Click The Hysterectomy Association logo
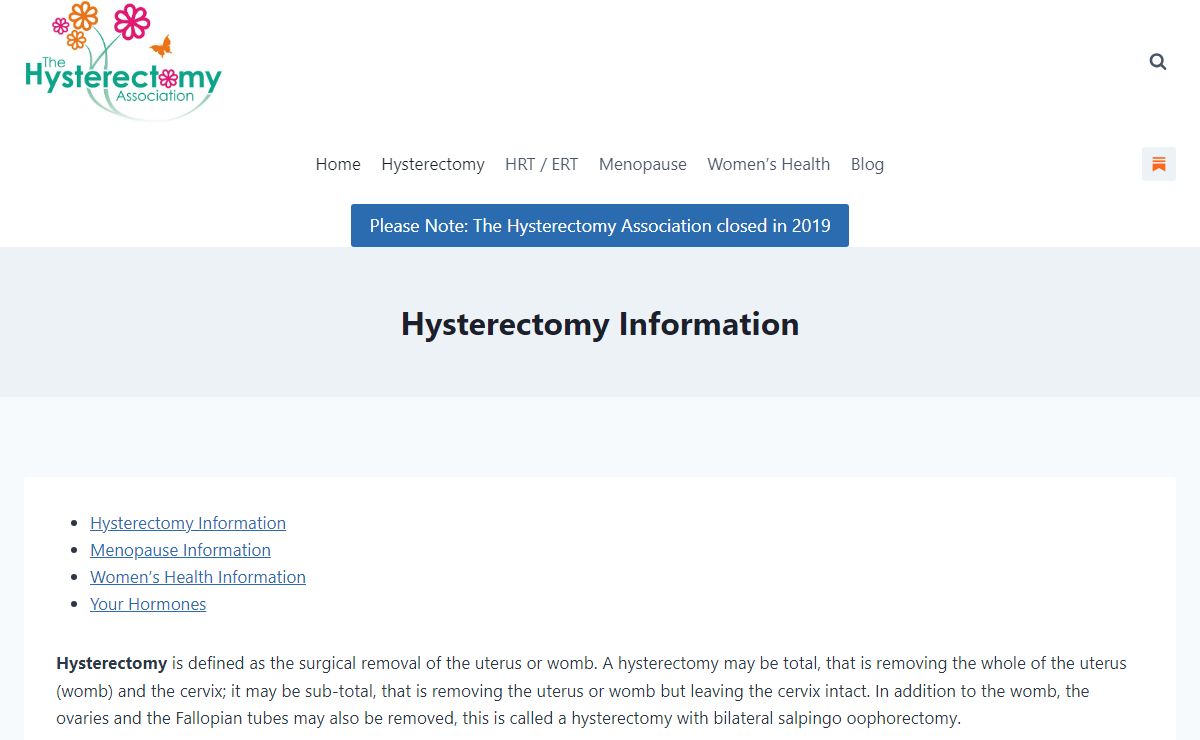 pos(123,62)
